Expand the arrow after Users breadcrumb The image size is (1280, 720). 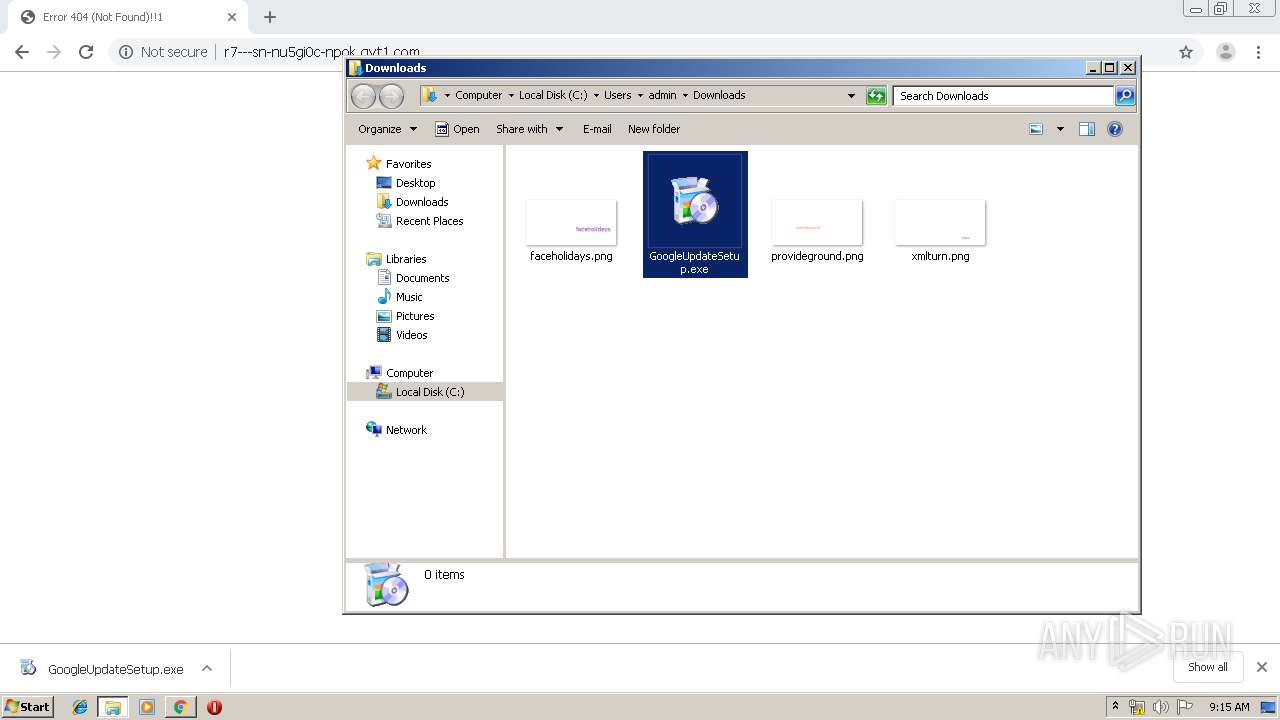[x=640, y=96]
